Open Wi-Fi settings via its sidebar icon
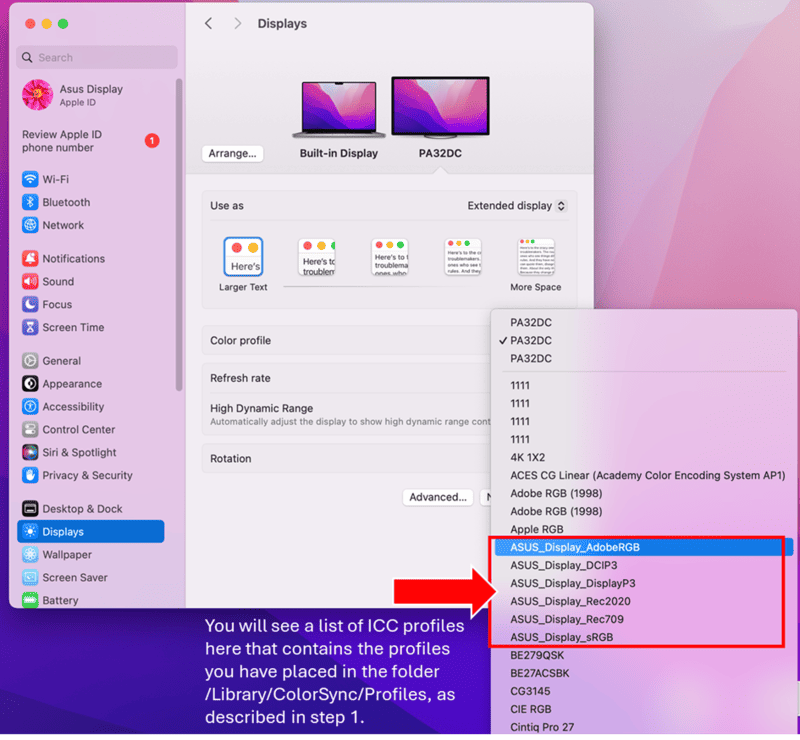The width and height of the screenshot is (800, 740). click(30, 179)
